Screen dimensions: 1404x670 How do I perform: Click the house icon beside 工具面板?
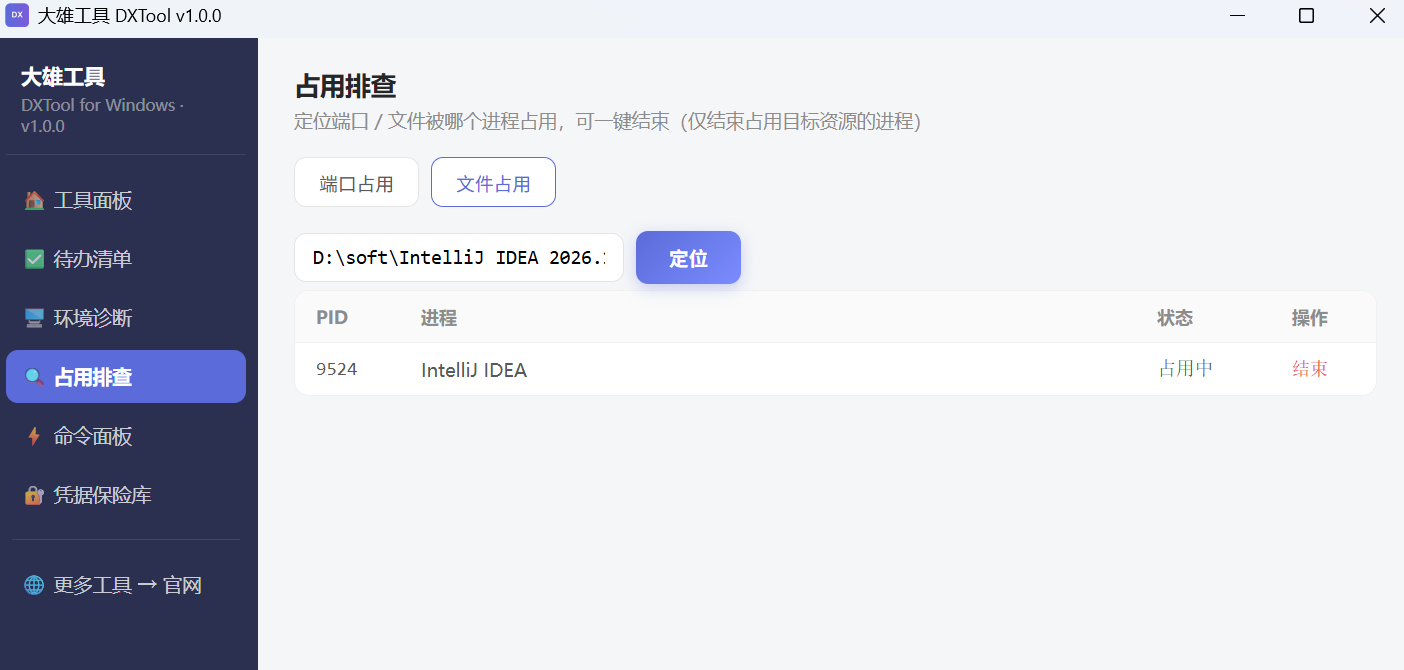(x=34, y=201)
